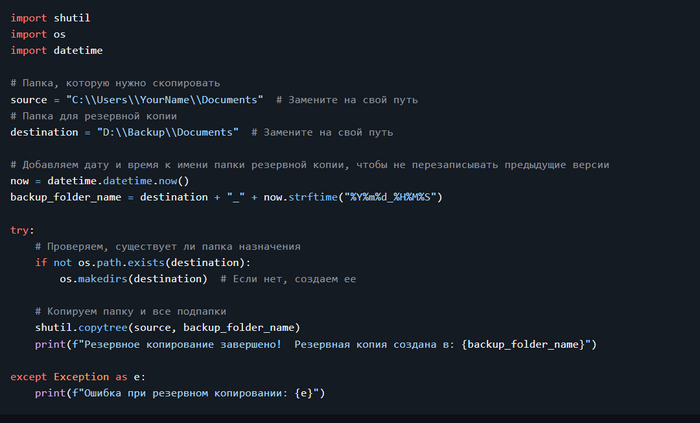Click the "try:" keyword
Image resolution: width=700 pixels, height=423 pixels.
(x=22, y=230)
